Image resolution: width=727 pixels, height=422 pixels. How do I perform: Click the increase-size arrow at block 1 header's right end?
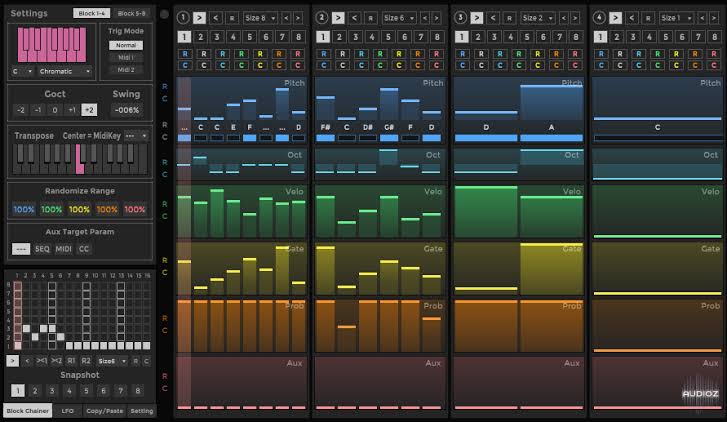tap(298, 18)
